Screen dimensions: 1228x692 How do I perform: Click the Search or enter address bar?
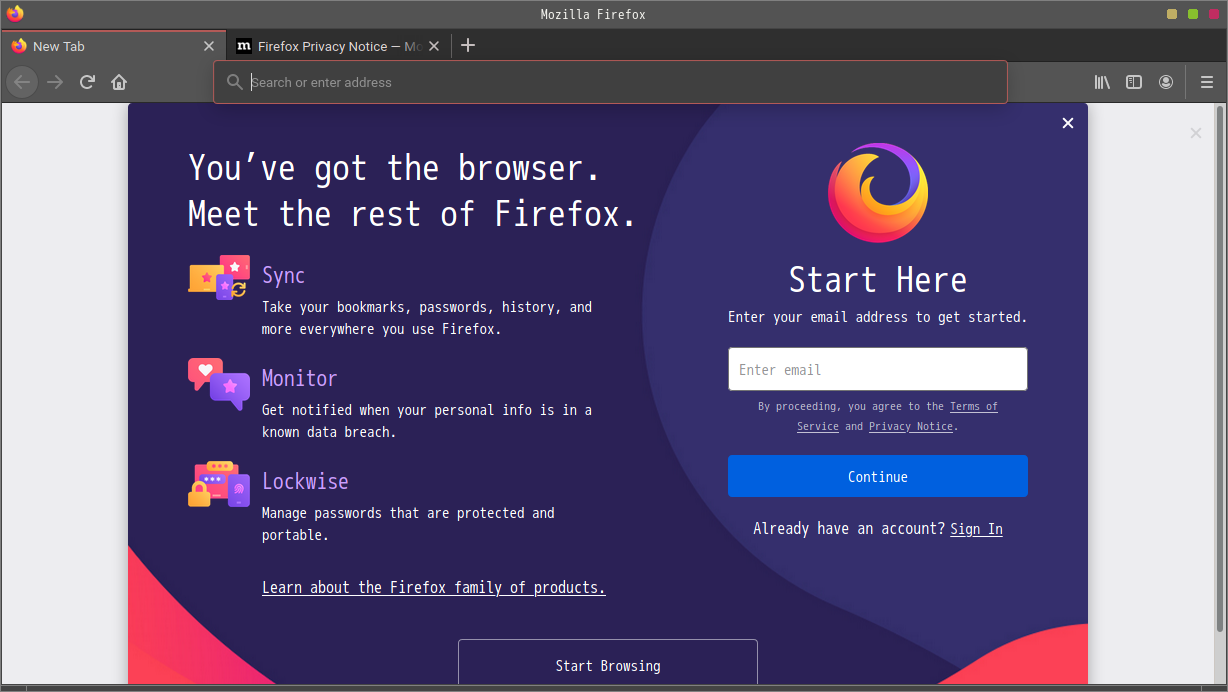[x=610, y=82]
